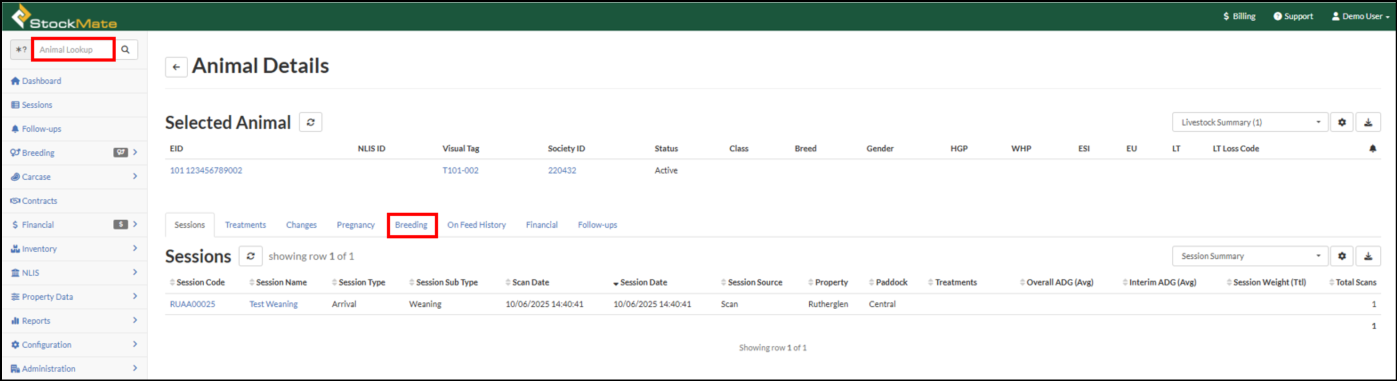Expand the Configuration sidebar menu
This screenshot has width=1397, height=381.
tap(74, 345)
